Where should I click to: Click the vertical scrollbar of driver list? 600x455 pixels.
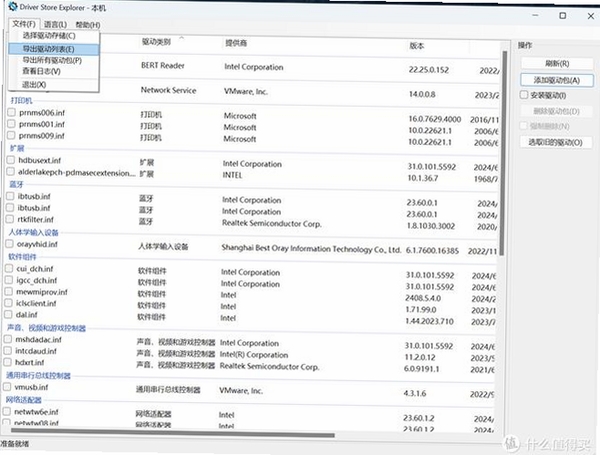pyautogui.click(x=504, y=153)
